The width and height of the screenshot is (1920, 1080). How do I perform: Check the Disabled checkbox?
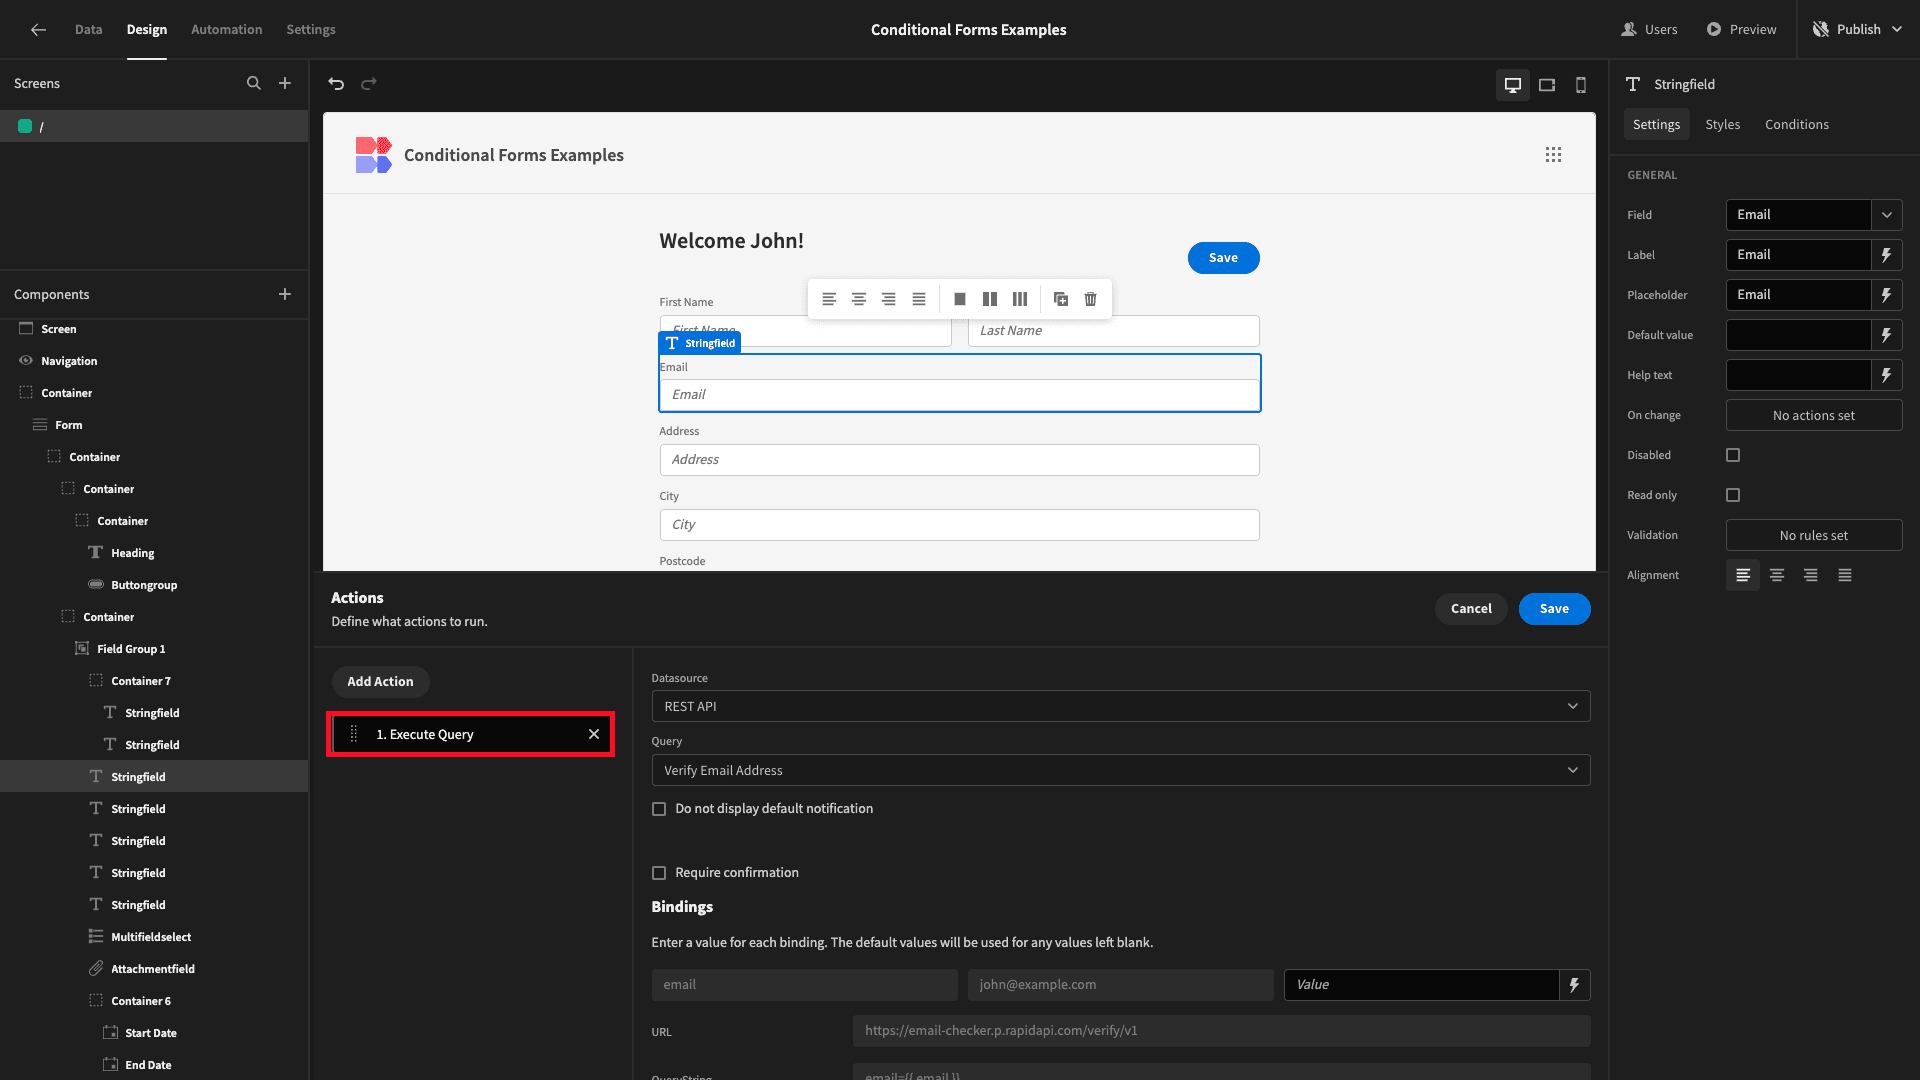(1733, 455)
